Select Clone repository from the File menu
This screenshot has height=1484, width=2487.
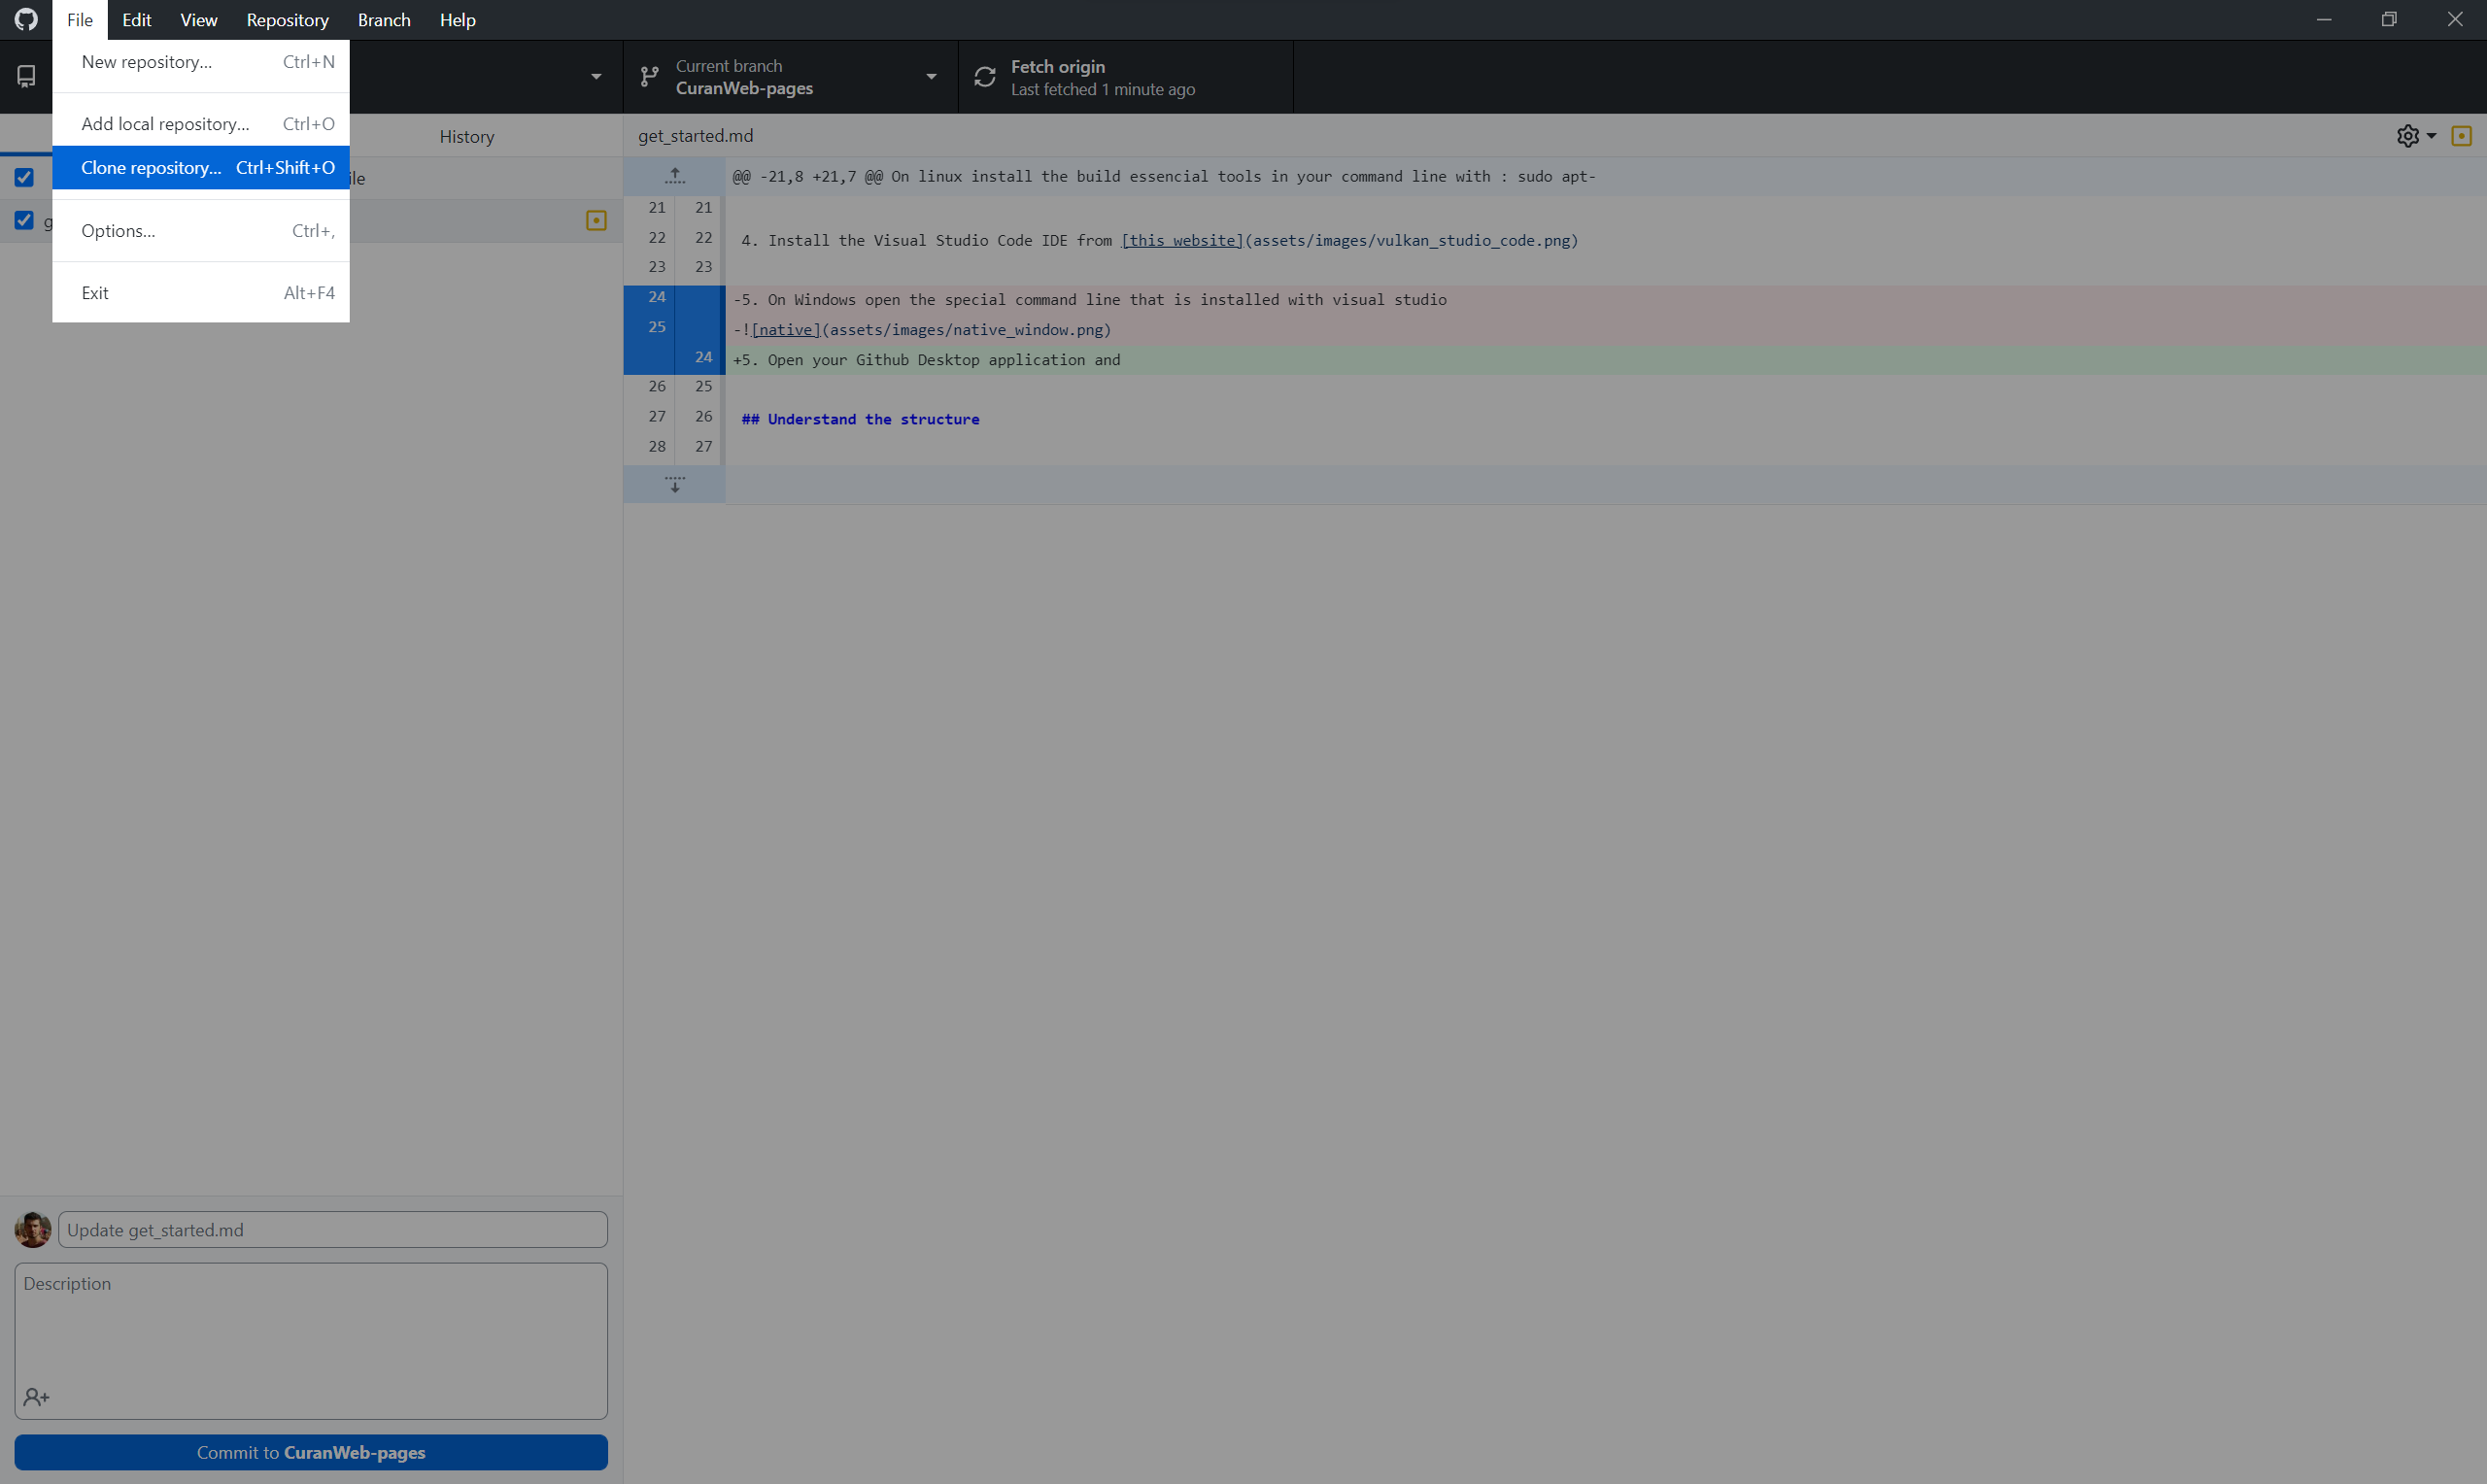152,167
